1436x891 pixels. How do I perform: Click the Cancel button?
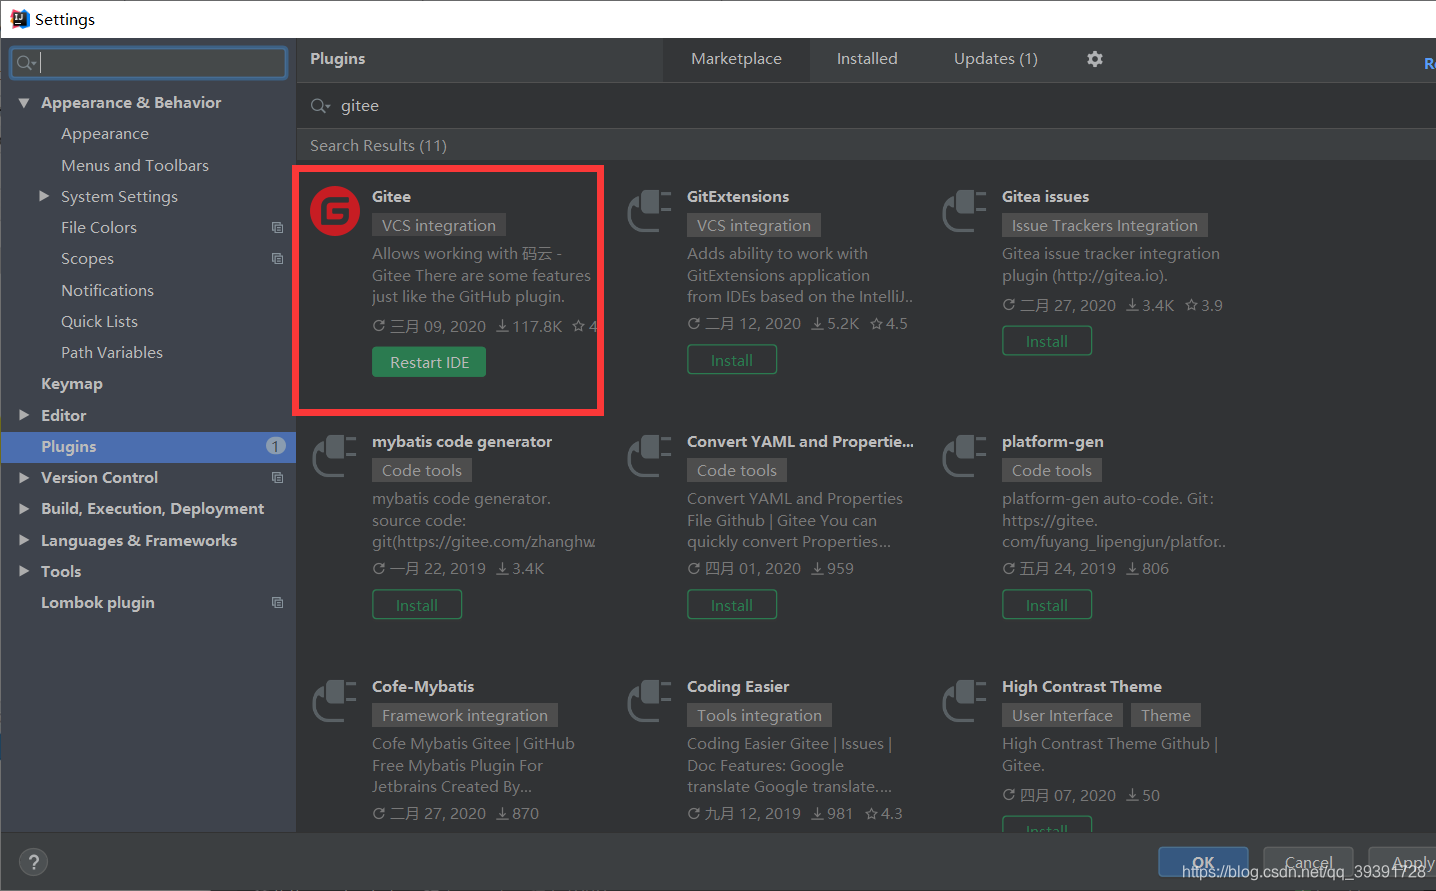coord(1308,862)
